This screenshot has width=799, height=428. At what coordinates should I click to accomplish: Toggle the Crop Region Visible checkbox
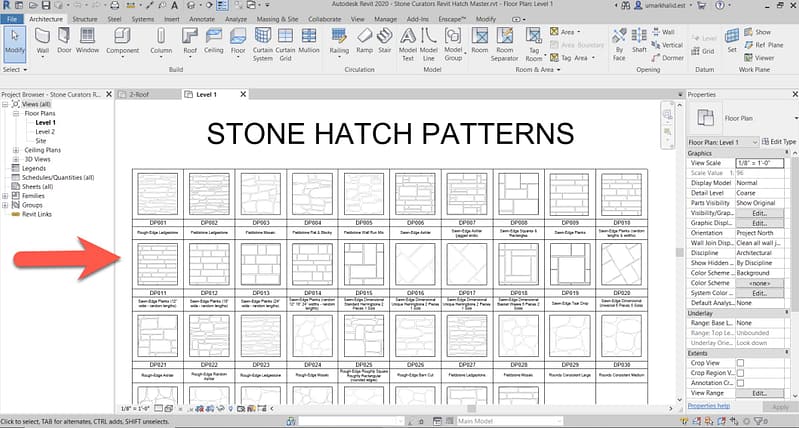pyautogui.click(x=740, y=372)
